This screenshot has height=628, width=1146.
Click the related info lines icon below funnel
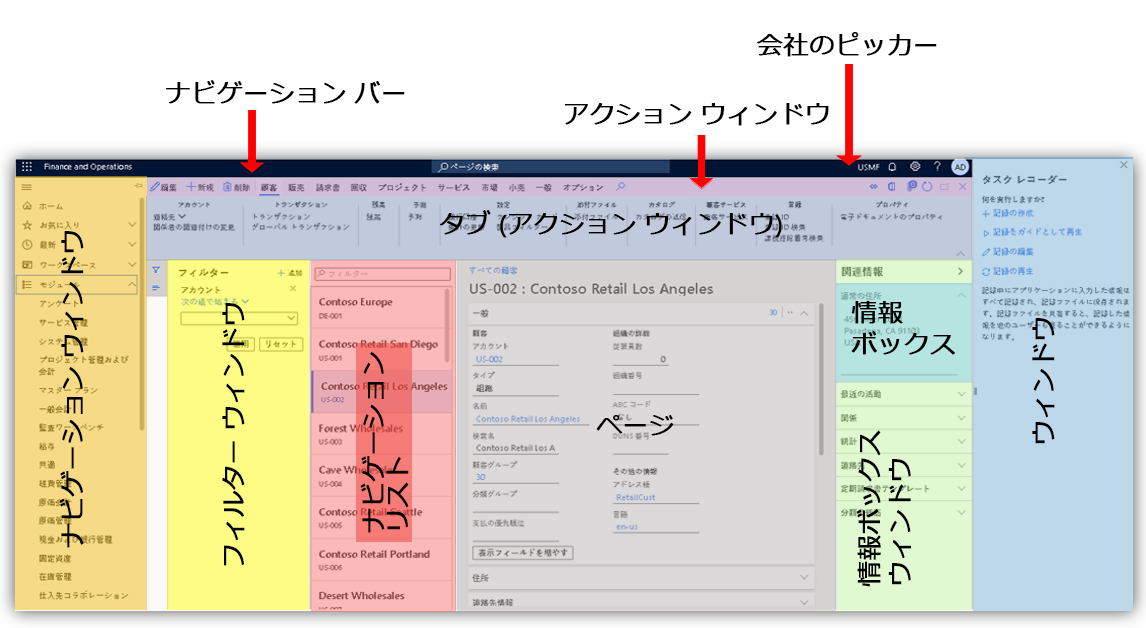click(156, 288)
